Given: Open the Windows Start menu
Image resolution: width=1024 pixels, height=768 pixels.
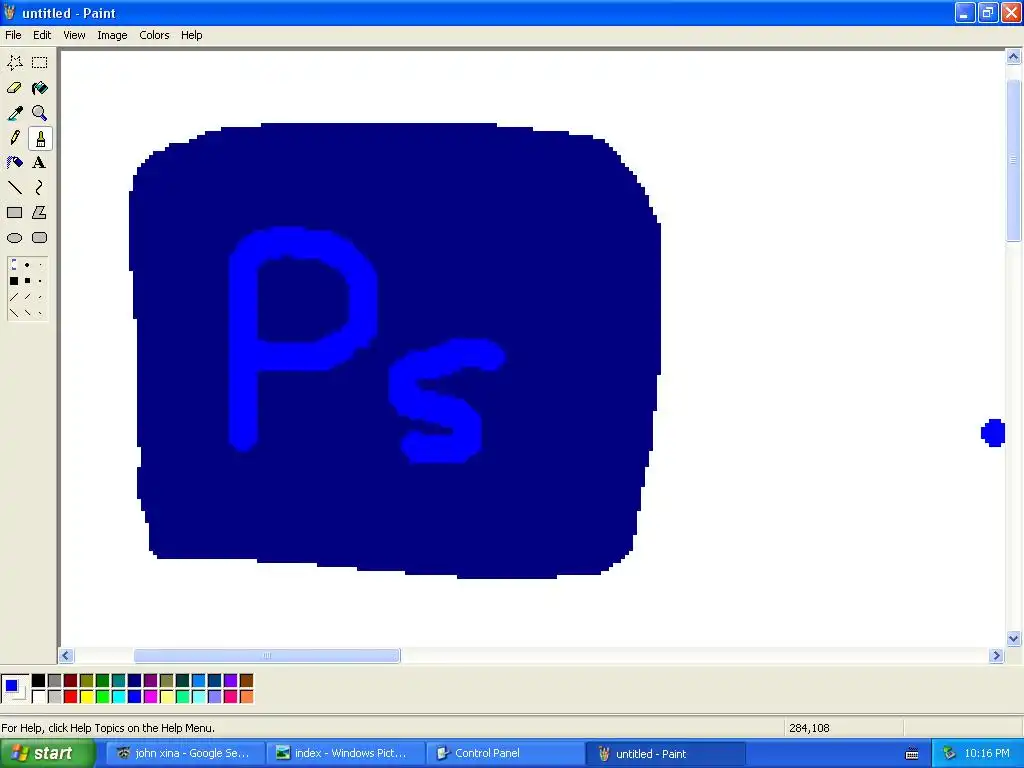Looking at the screenshot, I should click(x=47, y=754).
